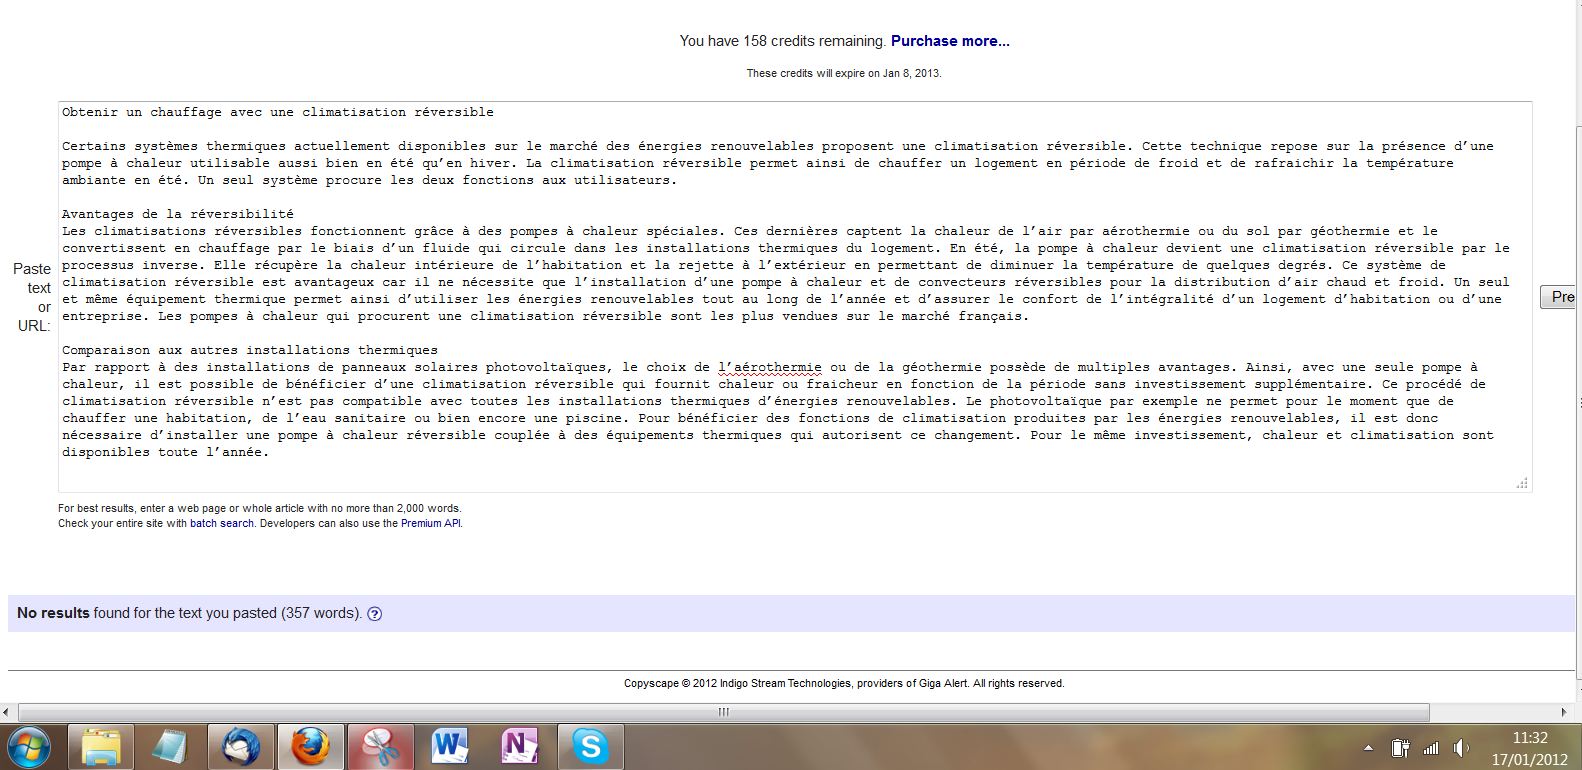Open Skype from the taskbar
The width and height of the screenshot is (1582, 770).
point(590,747)
